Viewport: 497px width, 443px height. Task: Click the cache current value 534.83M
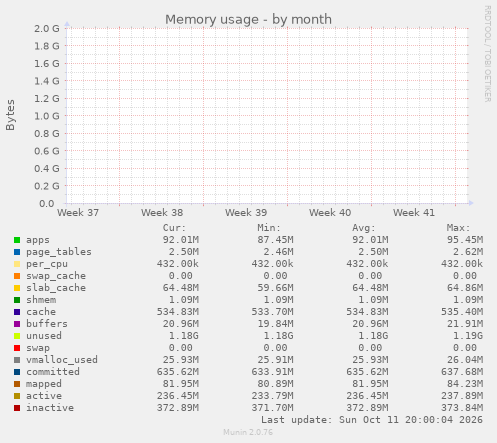[178, 312]
